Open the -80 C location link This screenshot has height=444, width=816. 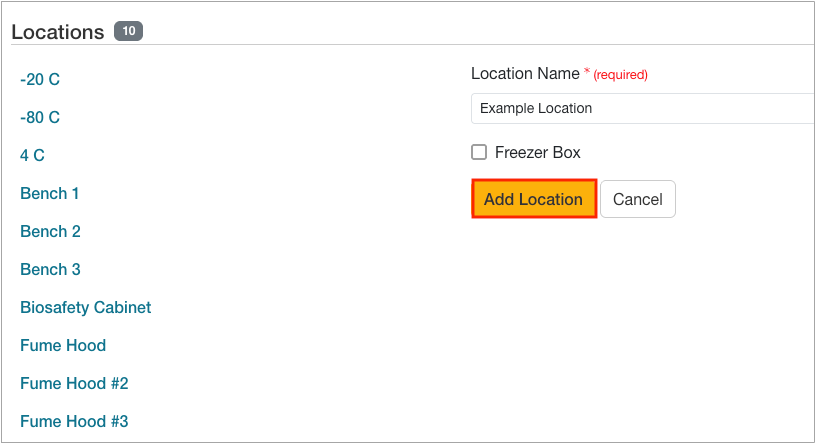[40, 118]
